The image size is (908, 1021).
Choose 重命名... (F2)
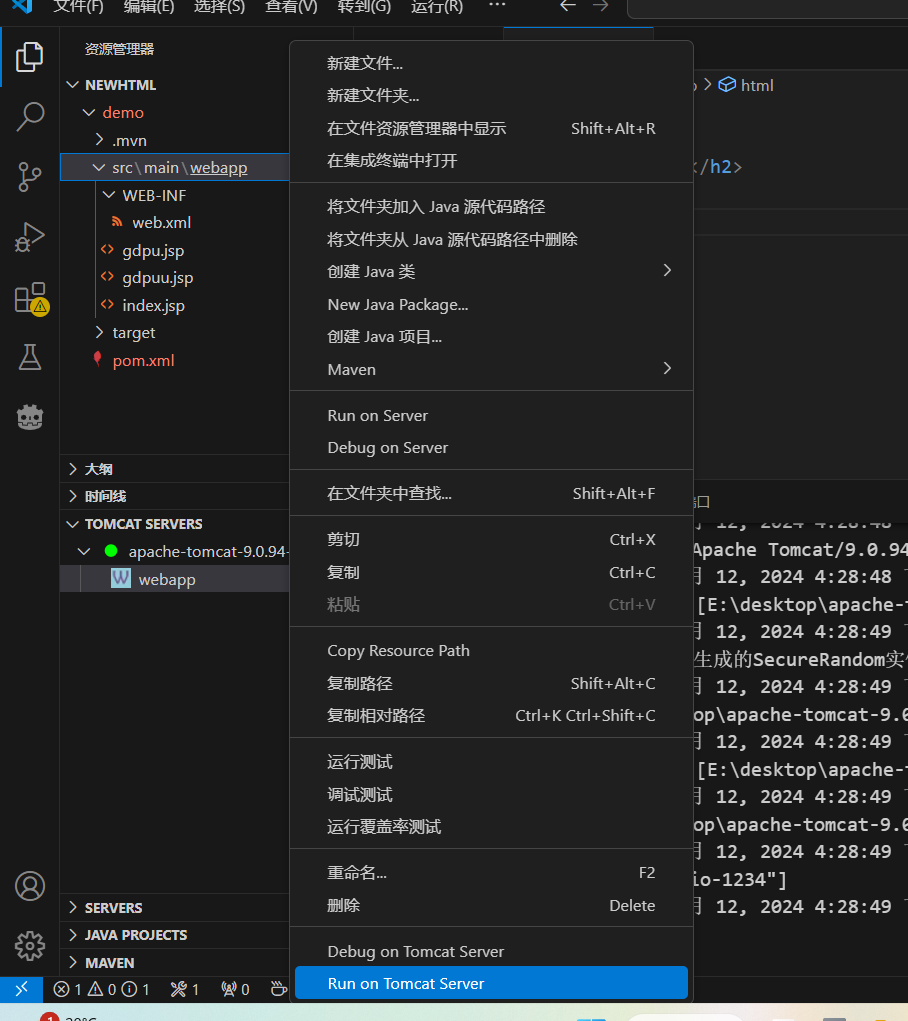click(491, 873)
